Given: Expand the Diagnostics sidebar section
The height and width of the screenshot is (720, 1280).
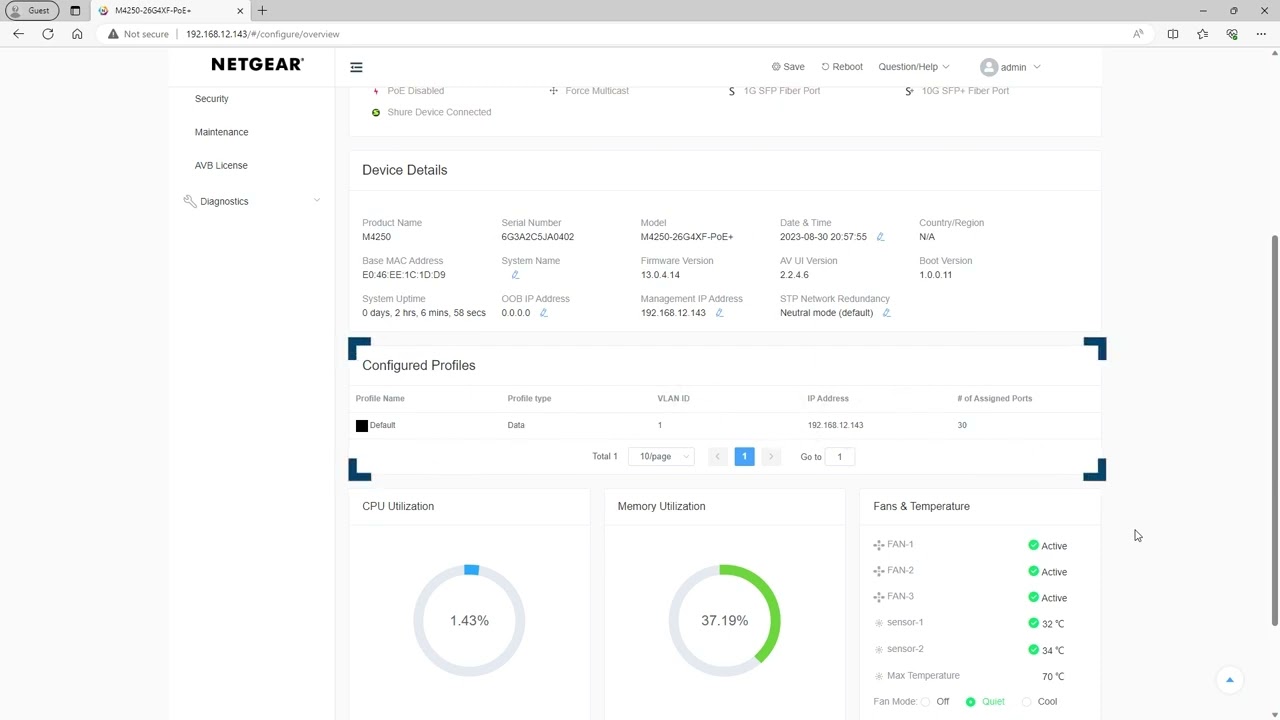Looking at the screenshot, I should [317, 201].
